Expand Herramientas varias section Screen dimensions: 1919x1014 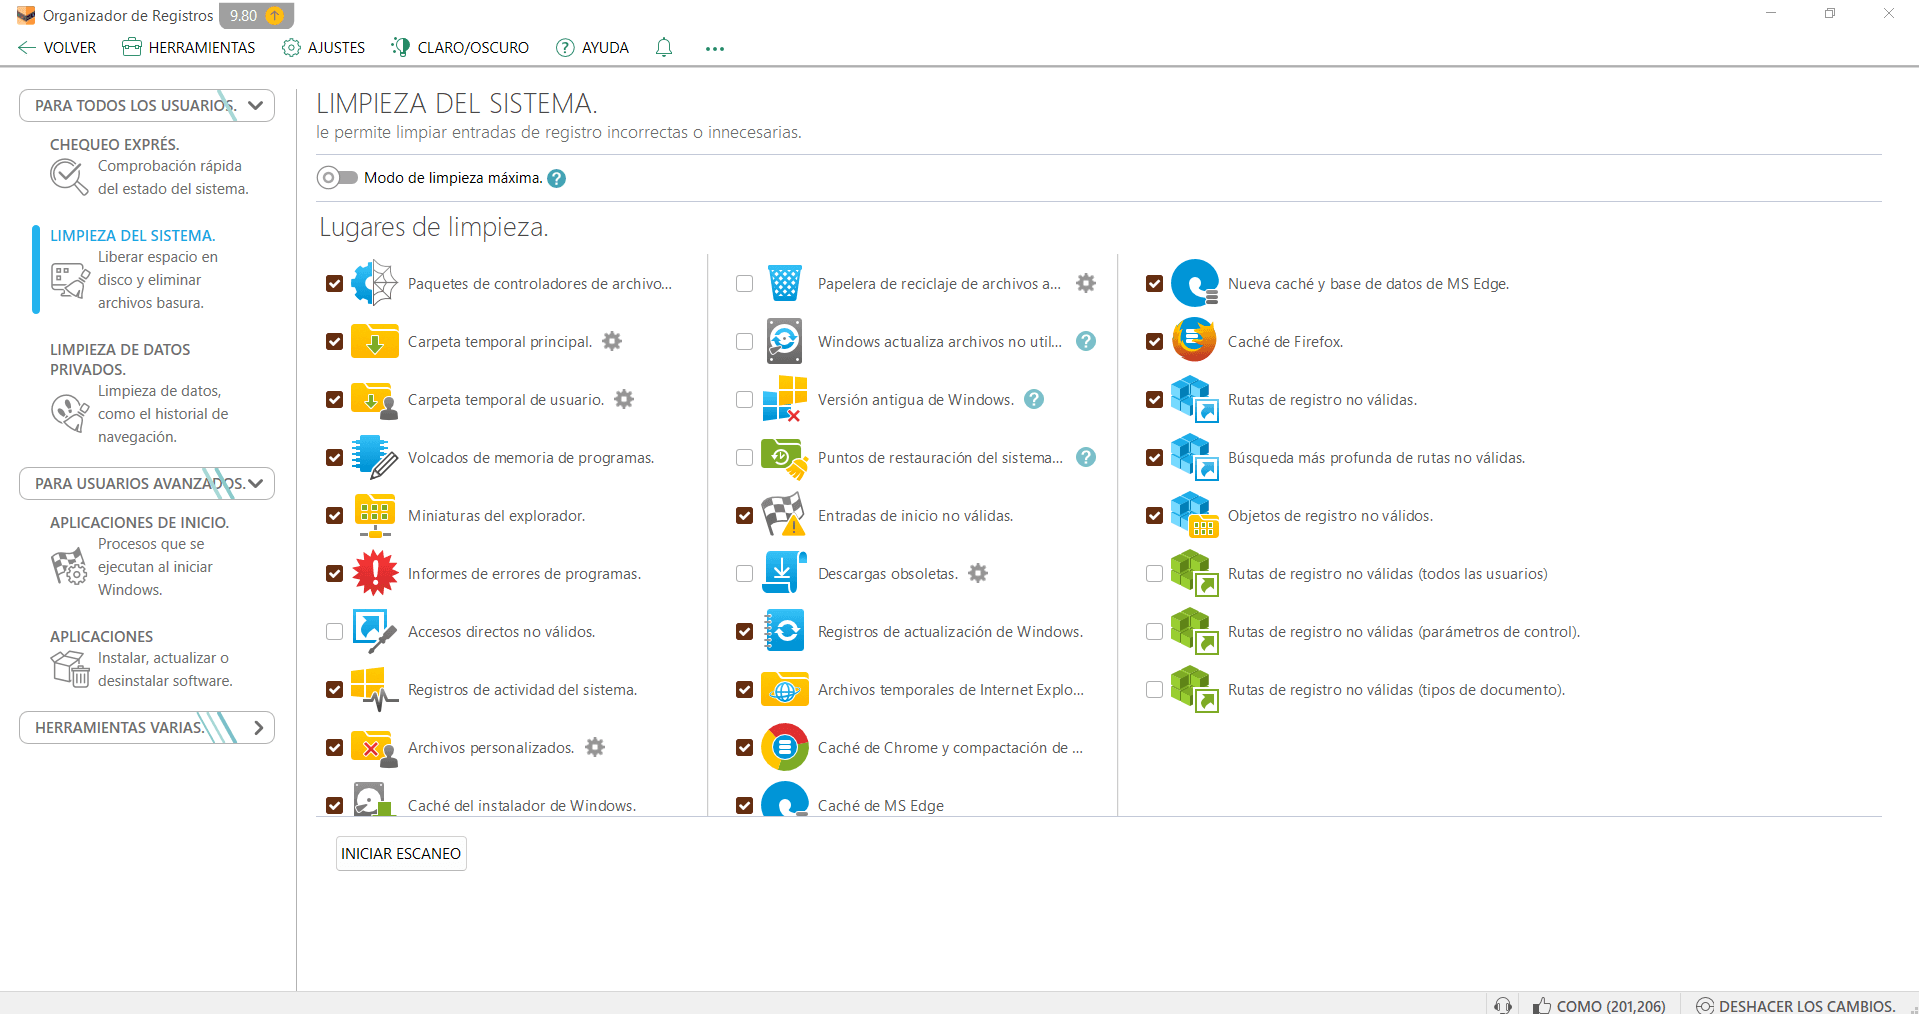147,727
